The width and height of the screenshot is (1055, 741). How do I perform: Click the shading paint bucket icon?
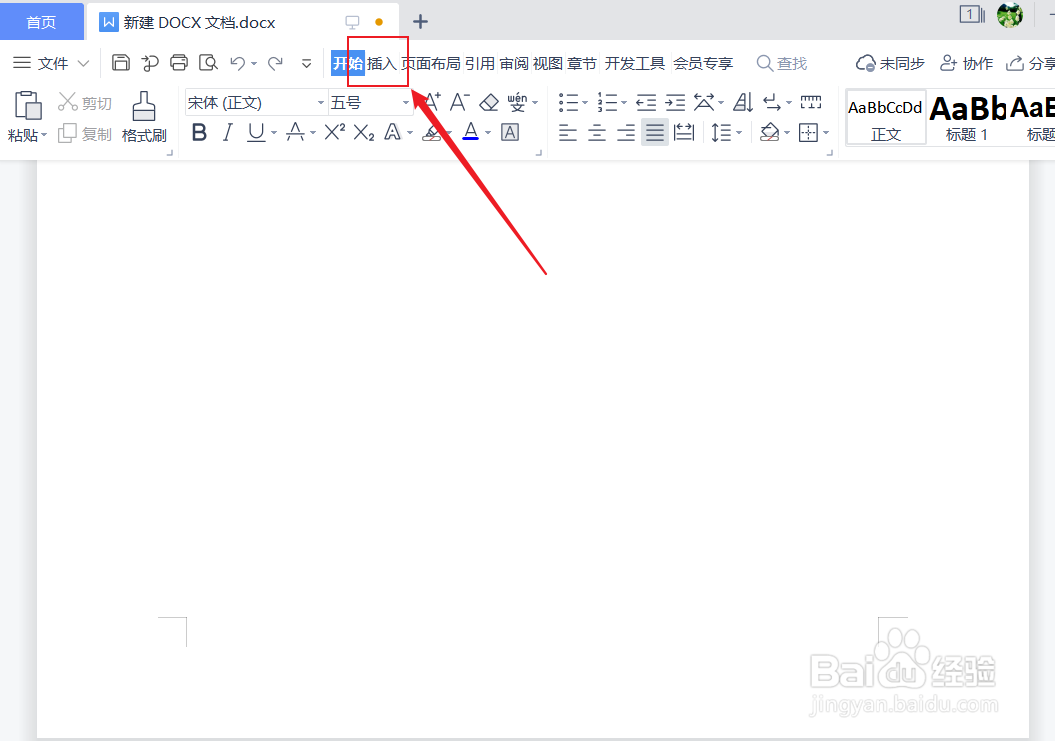[x=769, y=133]
